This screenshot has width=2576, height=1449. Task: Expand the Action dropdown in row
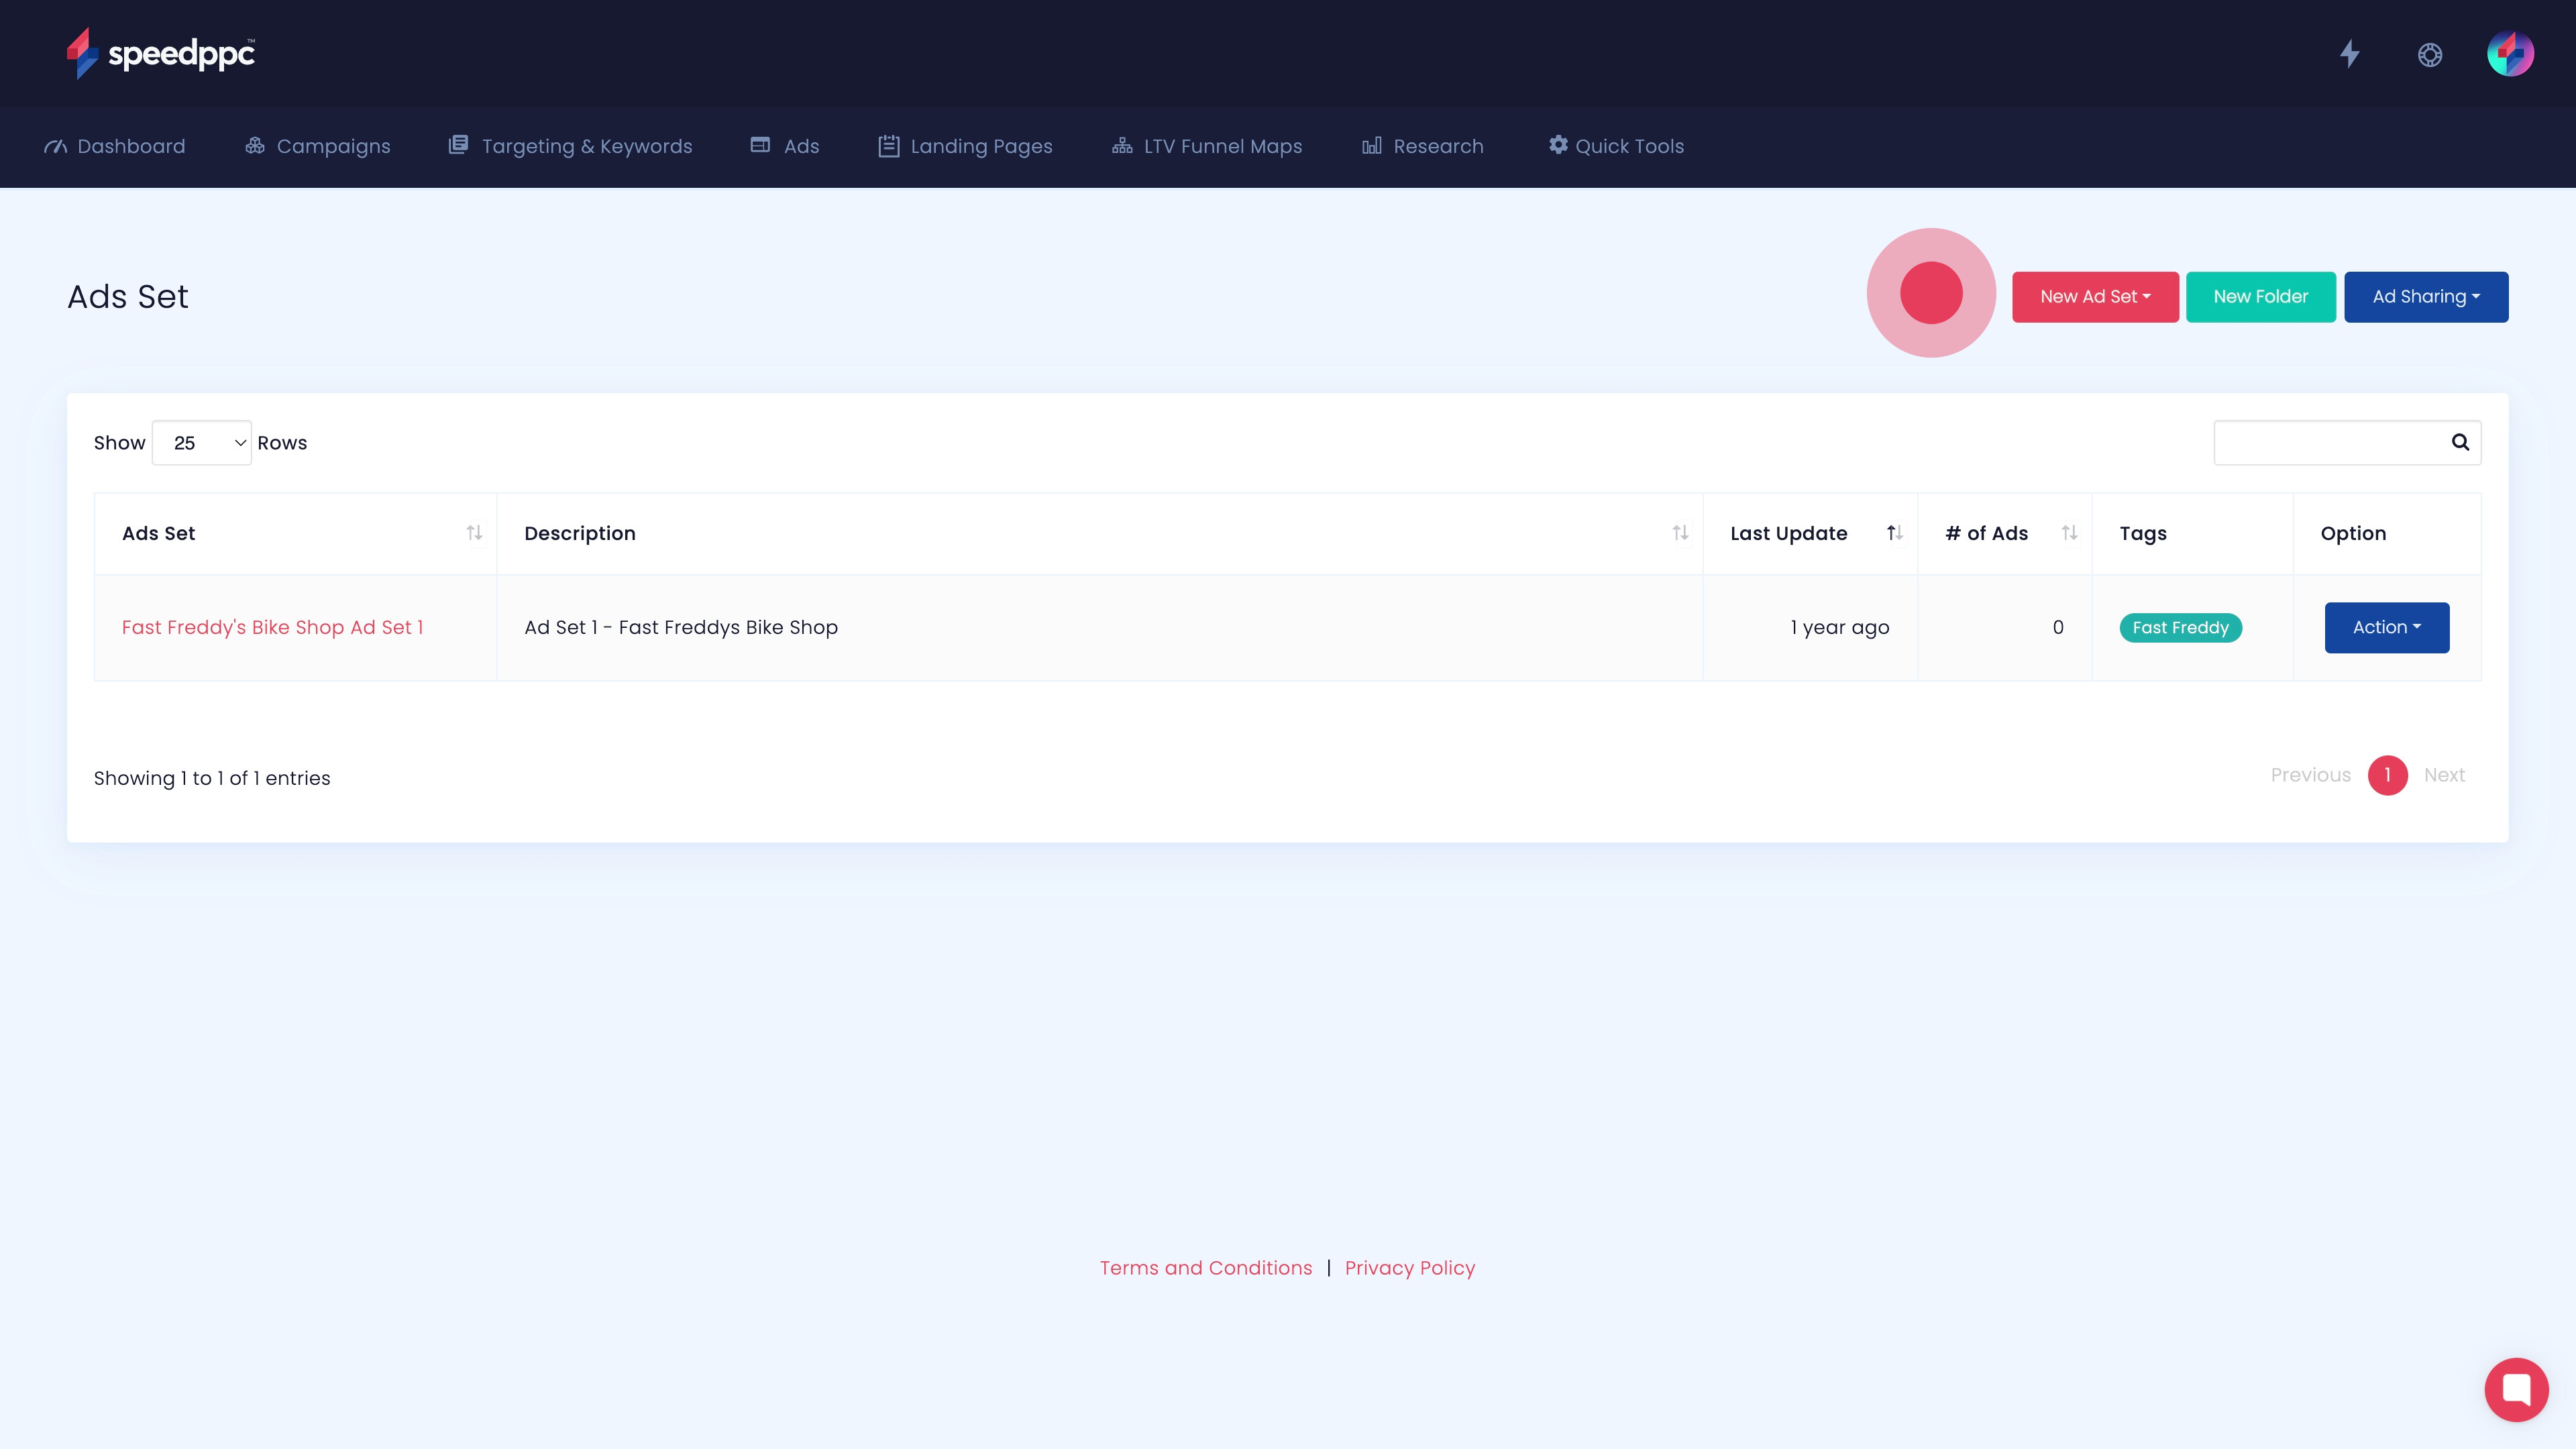tap(2386, 628)
